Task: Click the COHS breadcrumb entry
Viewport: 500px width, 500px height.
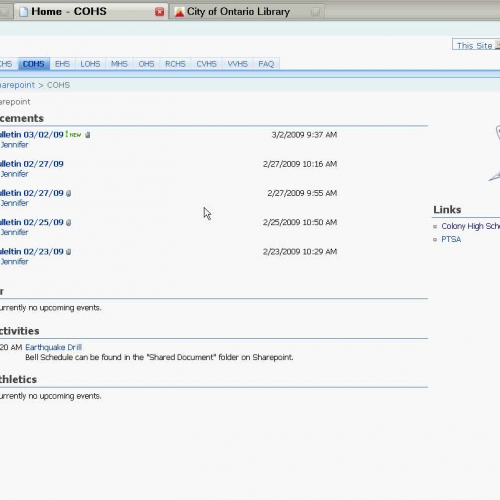Action: pos(58,85)
